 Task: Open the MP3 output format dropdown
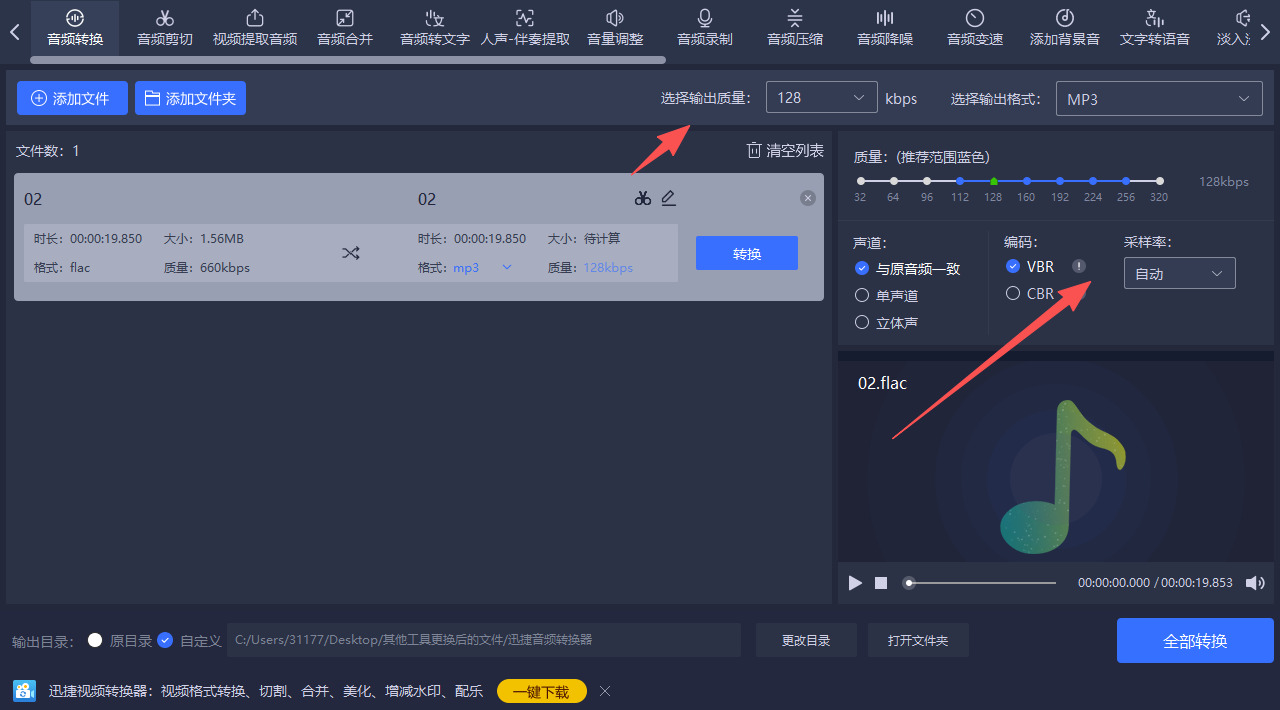(x=1159, y=98)
